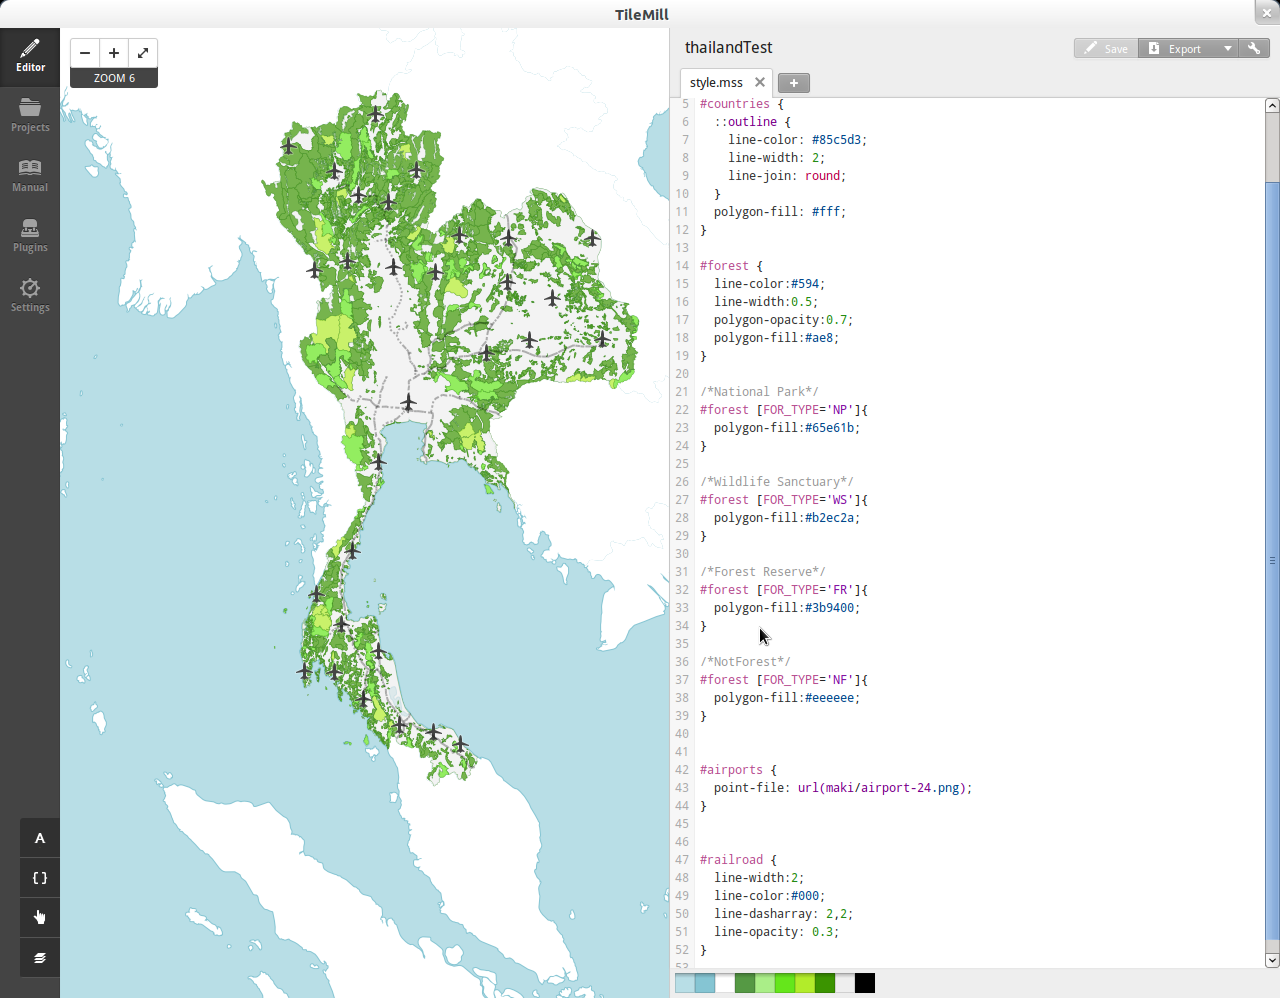Zoom in the map with plus button

tap(114, 53)
